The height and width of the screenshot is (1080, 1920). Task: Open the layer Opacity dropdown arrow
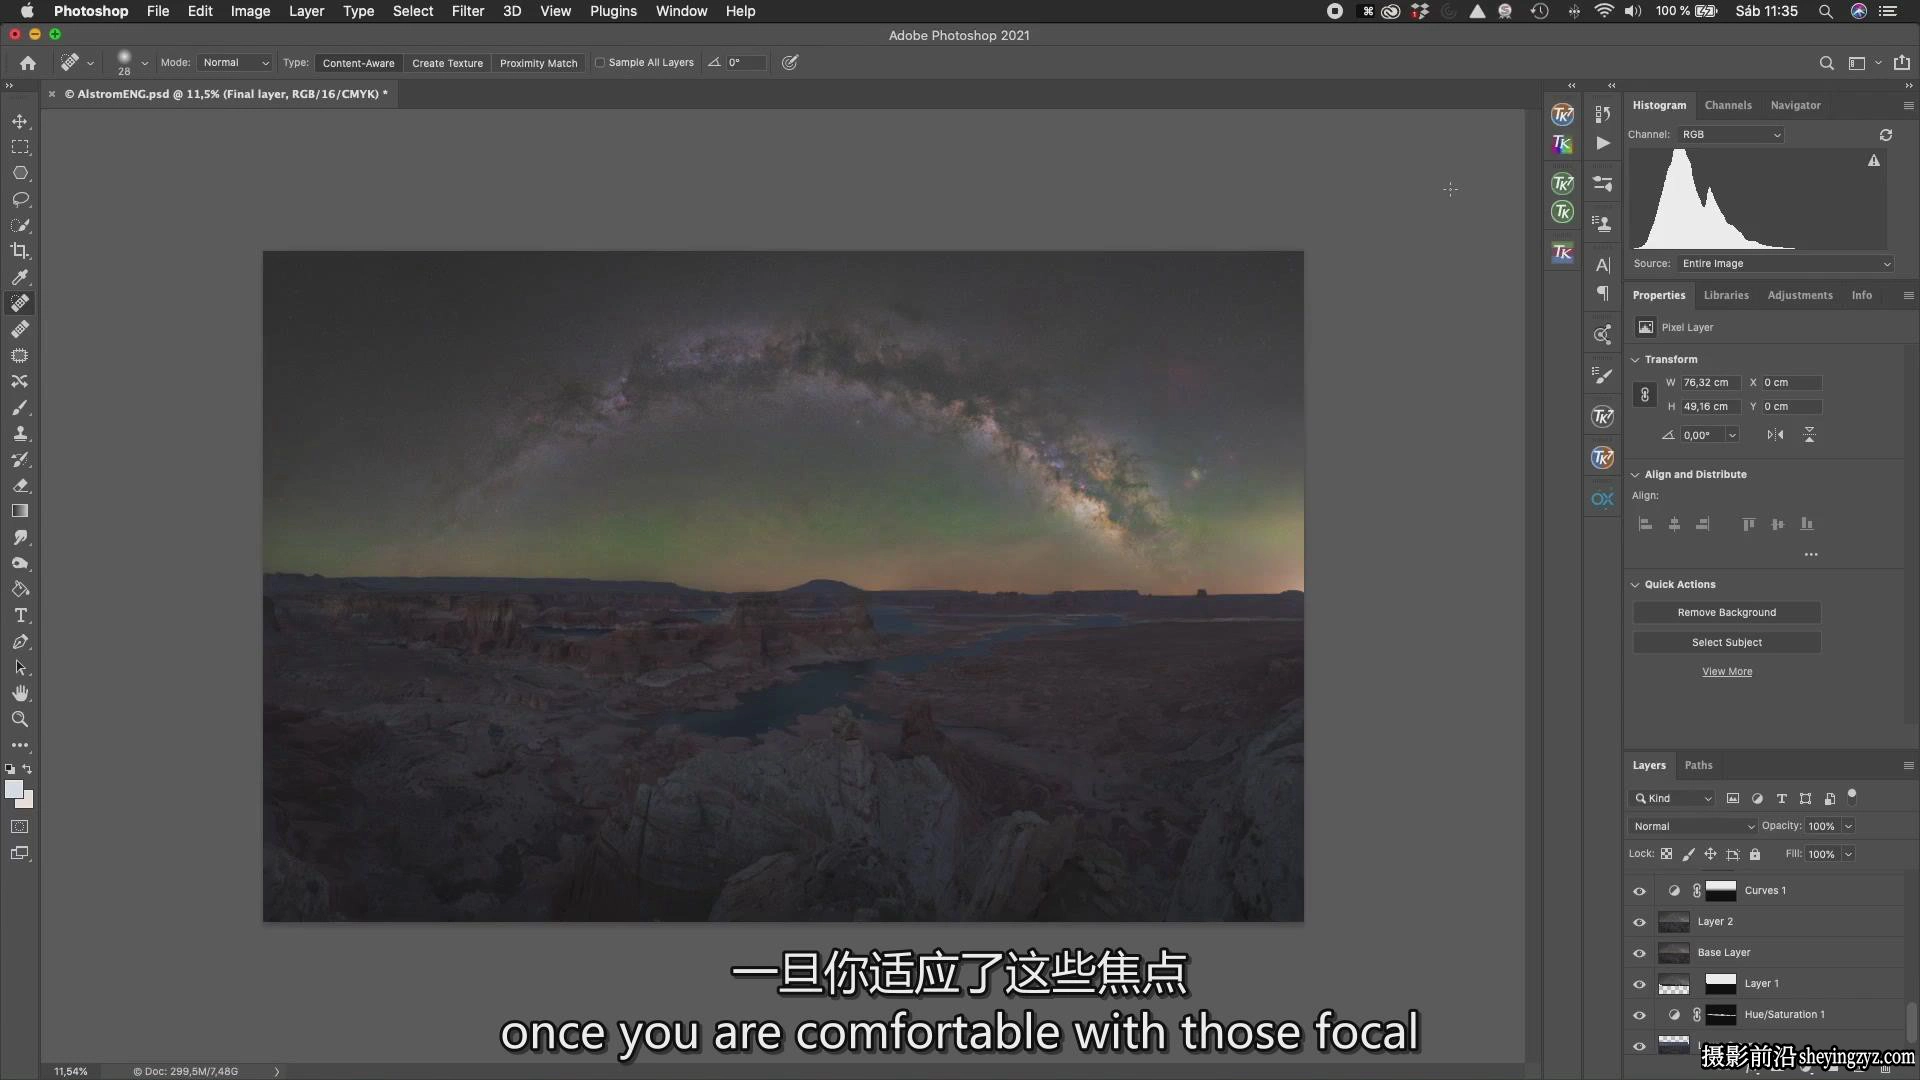(x=1849, y=826)
